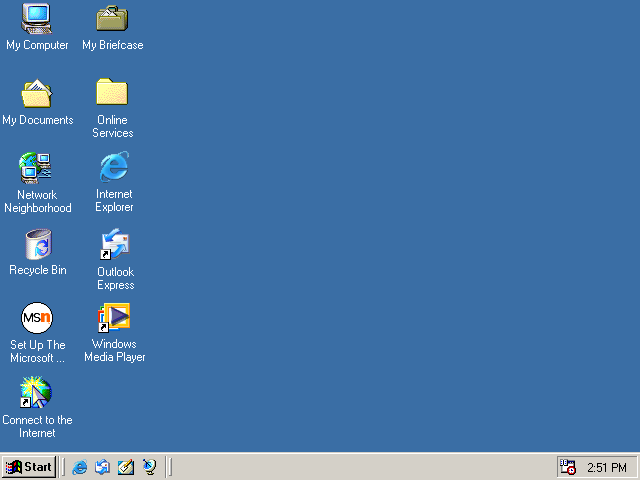Open the Start menu

click(29, 467)
